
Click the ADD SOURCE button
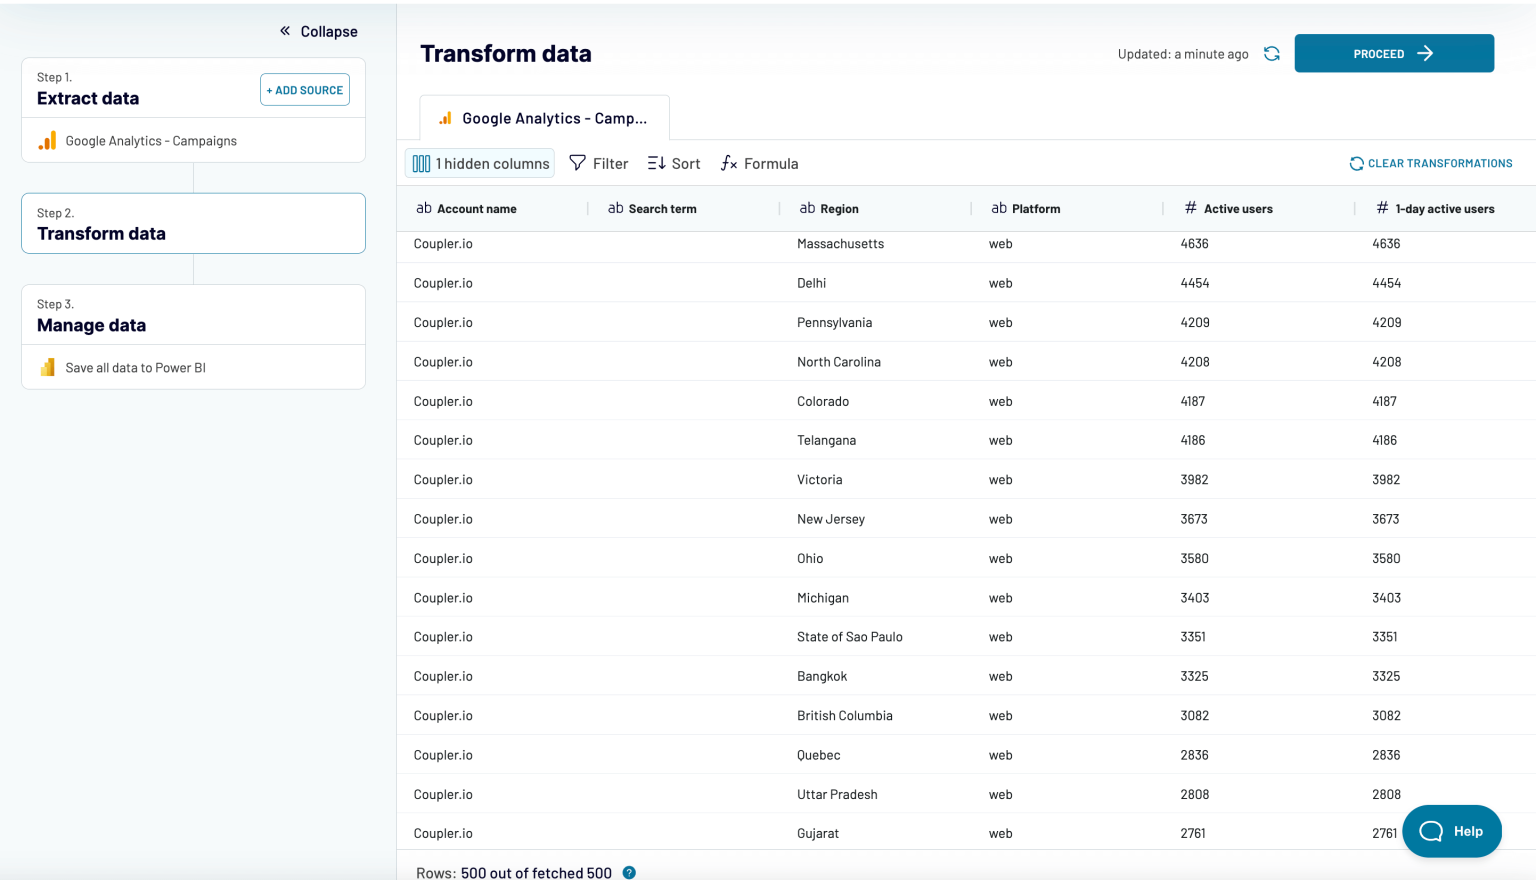[304, 89]
